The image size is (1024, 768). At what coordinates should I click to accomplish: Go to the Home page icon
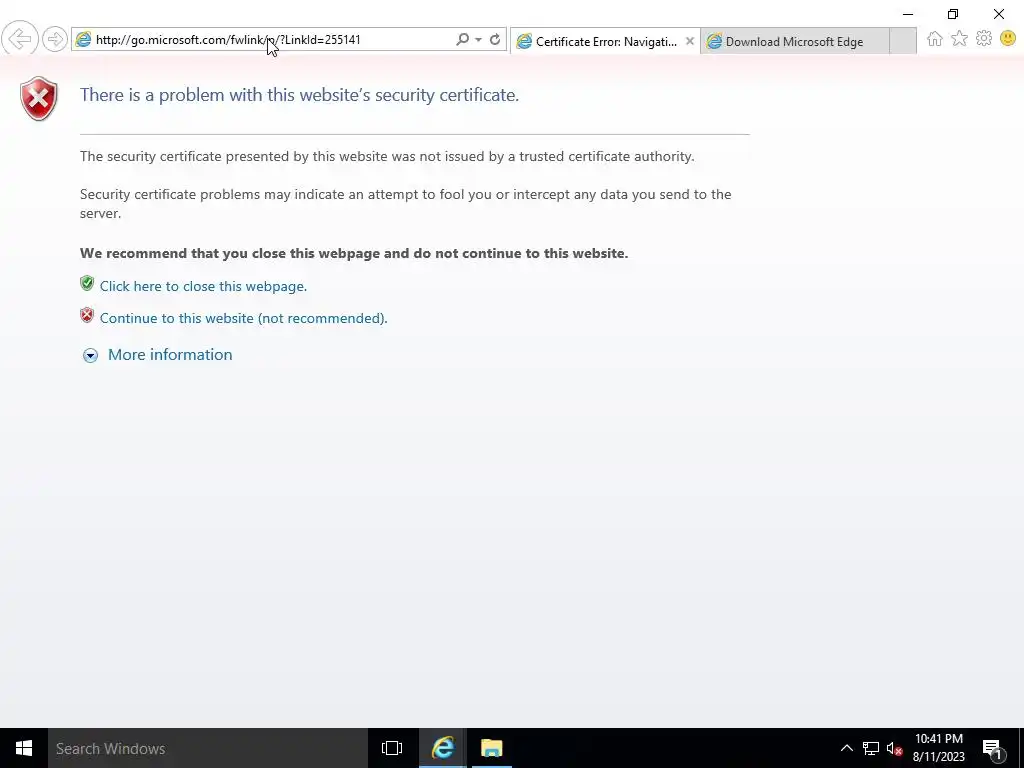coord(935,39)
